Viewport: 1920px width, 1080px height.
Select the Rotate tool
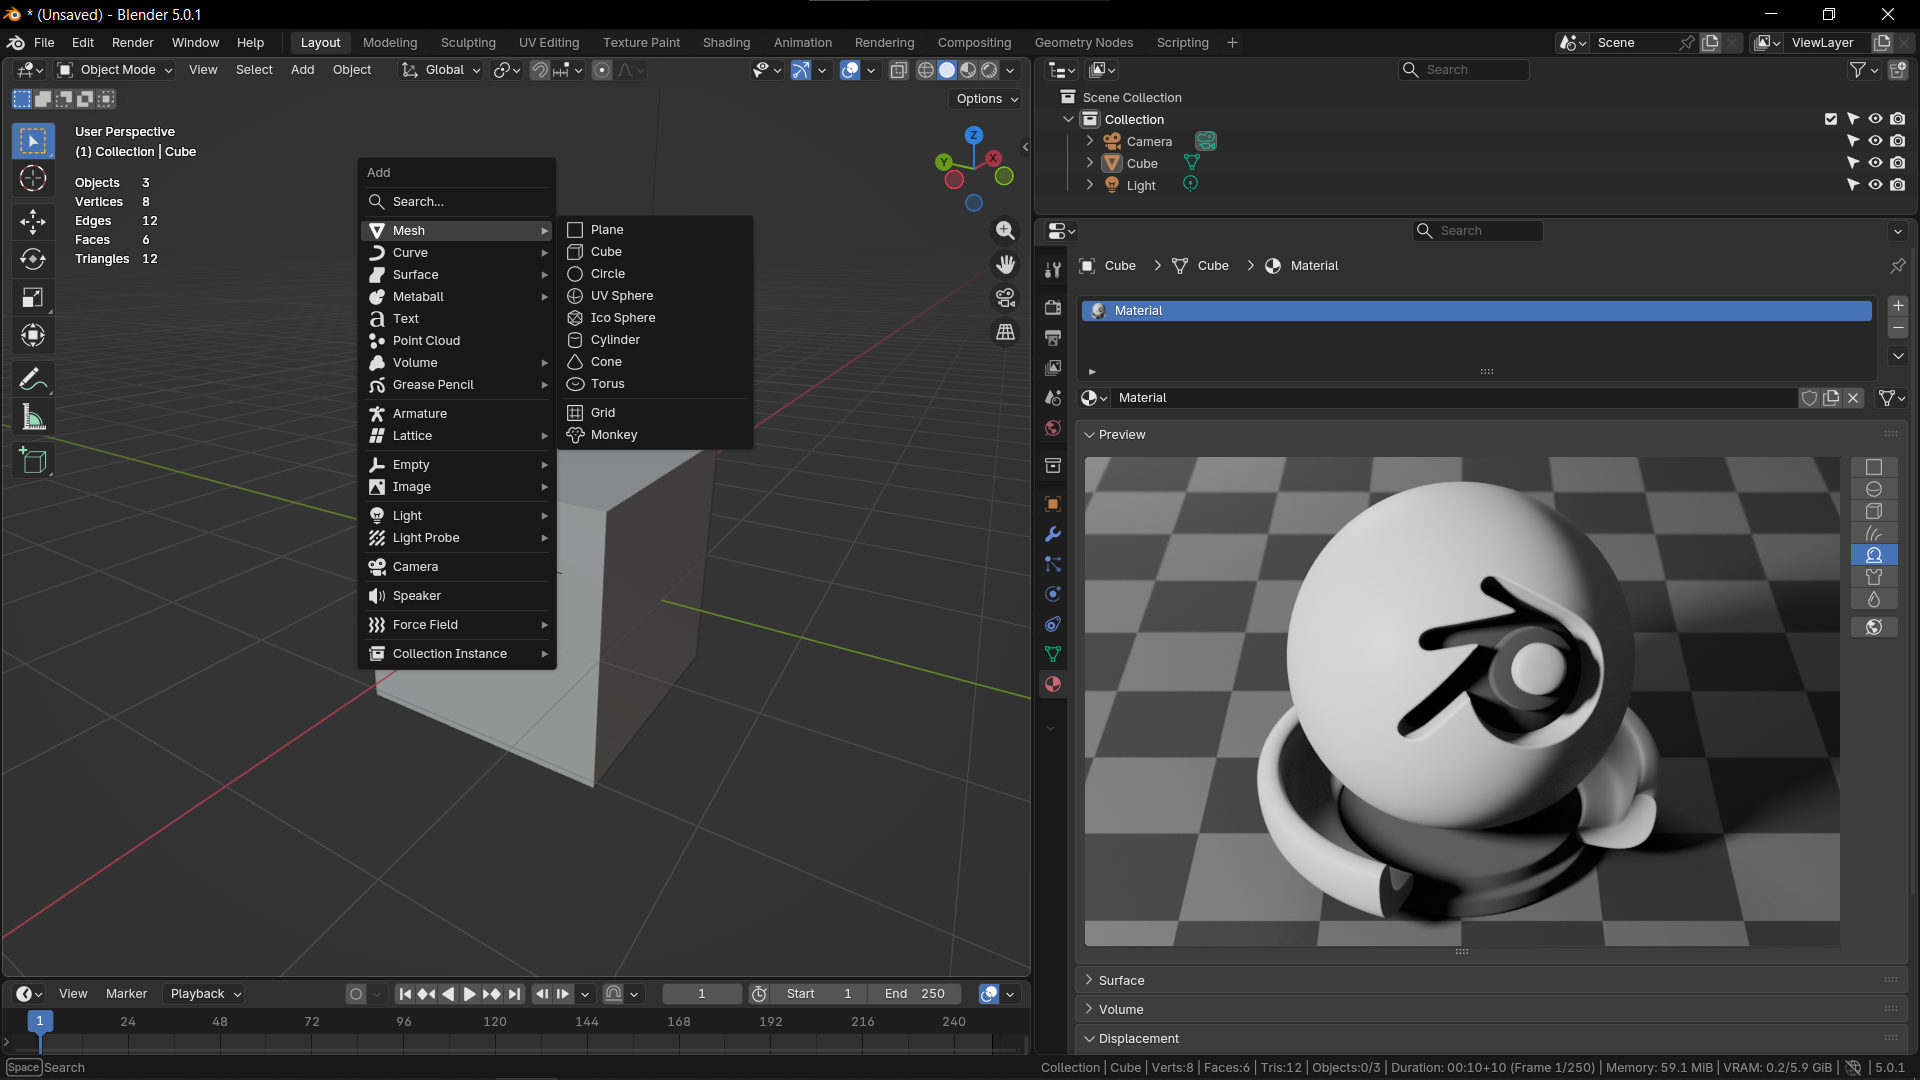tap(33, 259)
